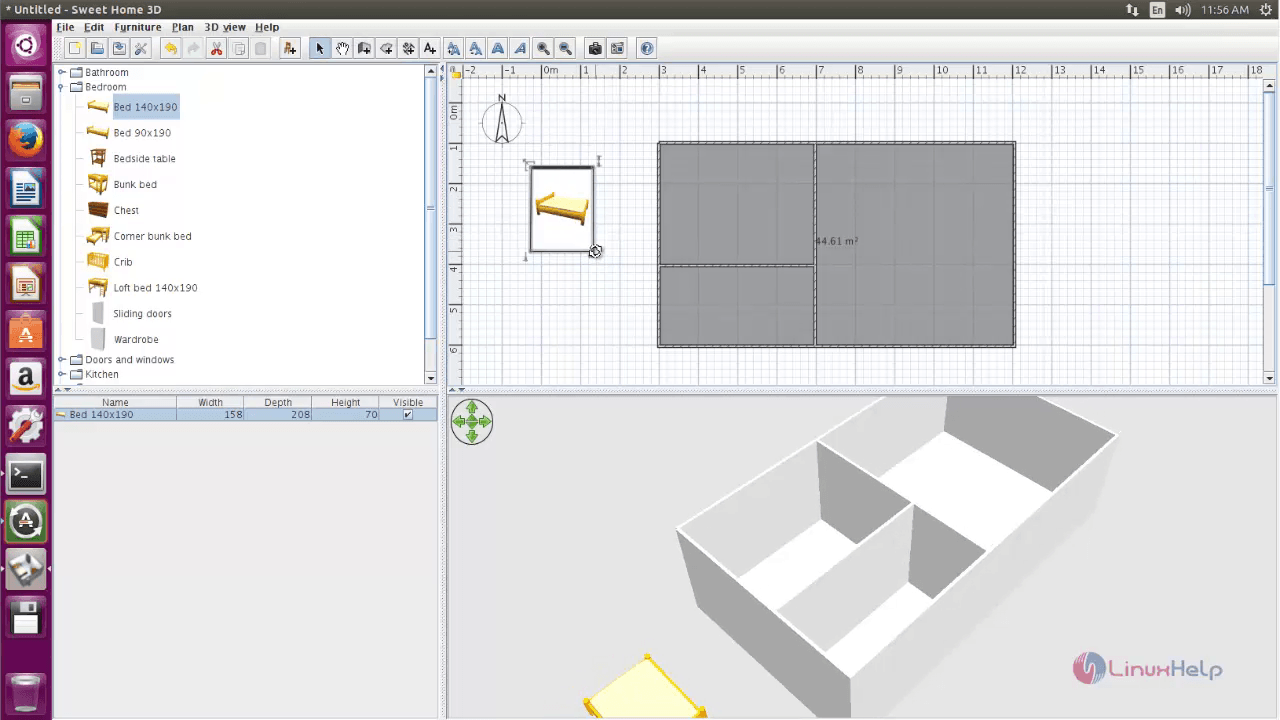
Task: Uncheck Visible for Bed 140x190
Action: pos(407,414)
